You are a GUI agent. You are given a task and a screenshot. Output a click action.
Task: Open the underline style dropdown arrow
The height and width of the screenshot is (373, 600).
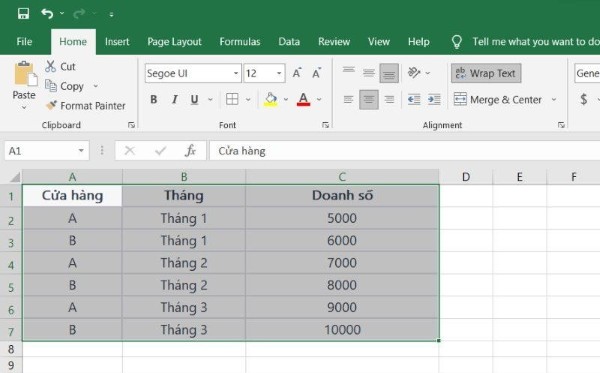pyautogui.click(x=210, y=99)
